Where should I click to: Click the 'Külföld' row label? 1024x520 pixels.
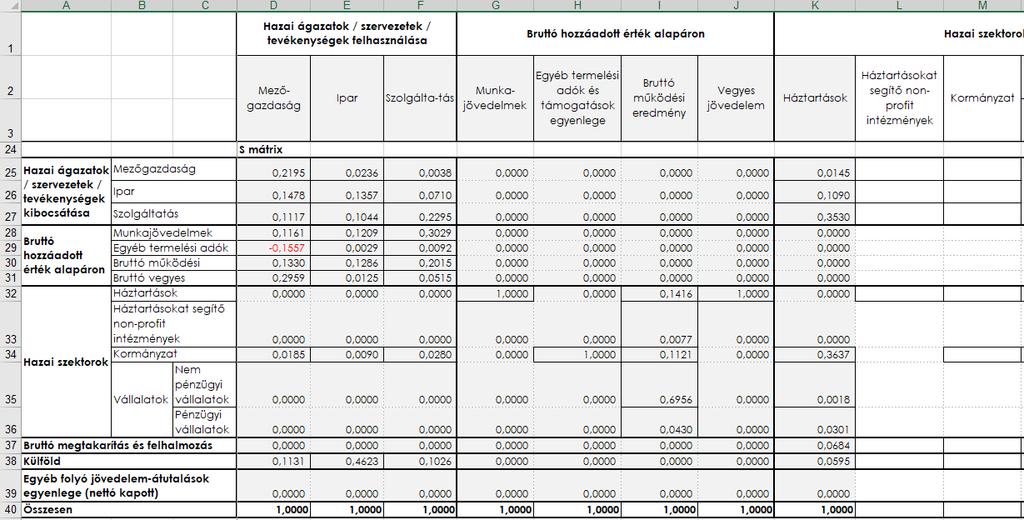pyautogui.click(x=129, y=461)
